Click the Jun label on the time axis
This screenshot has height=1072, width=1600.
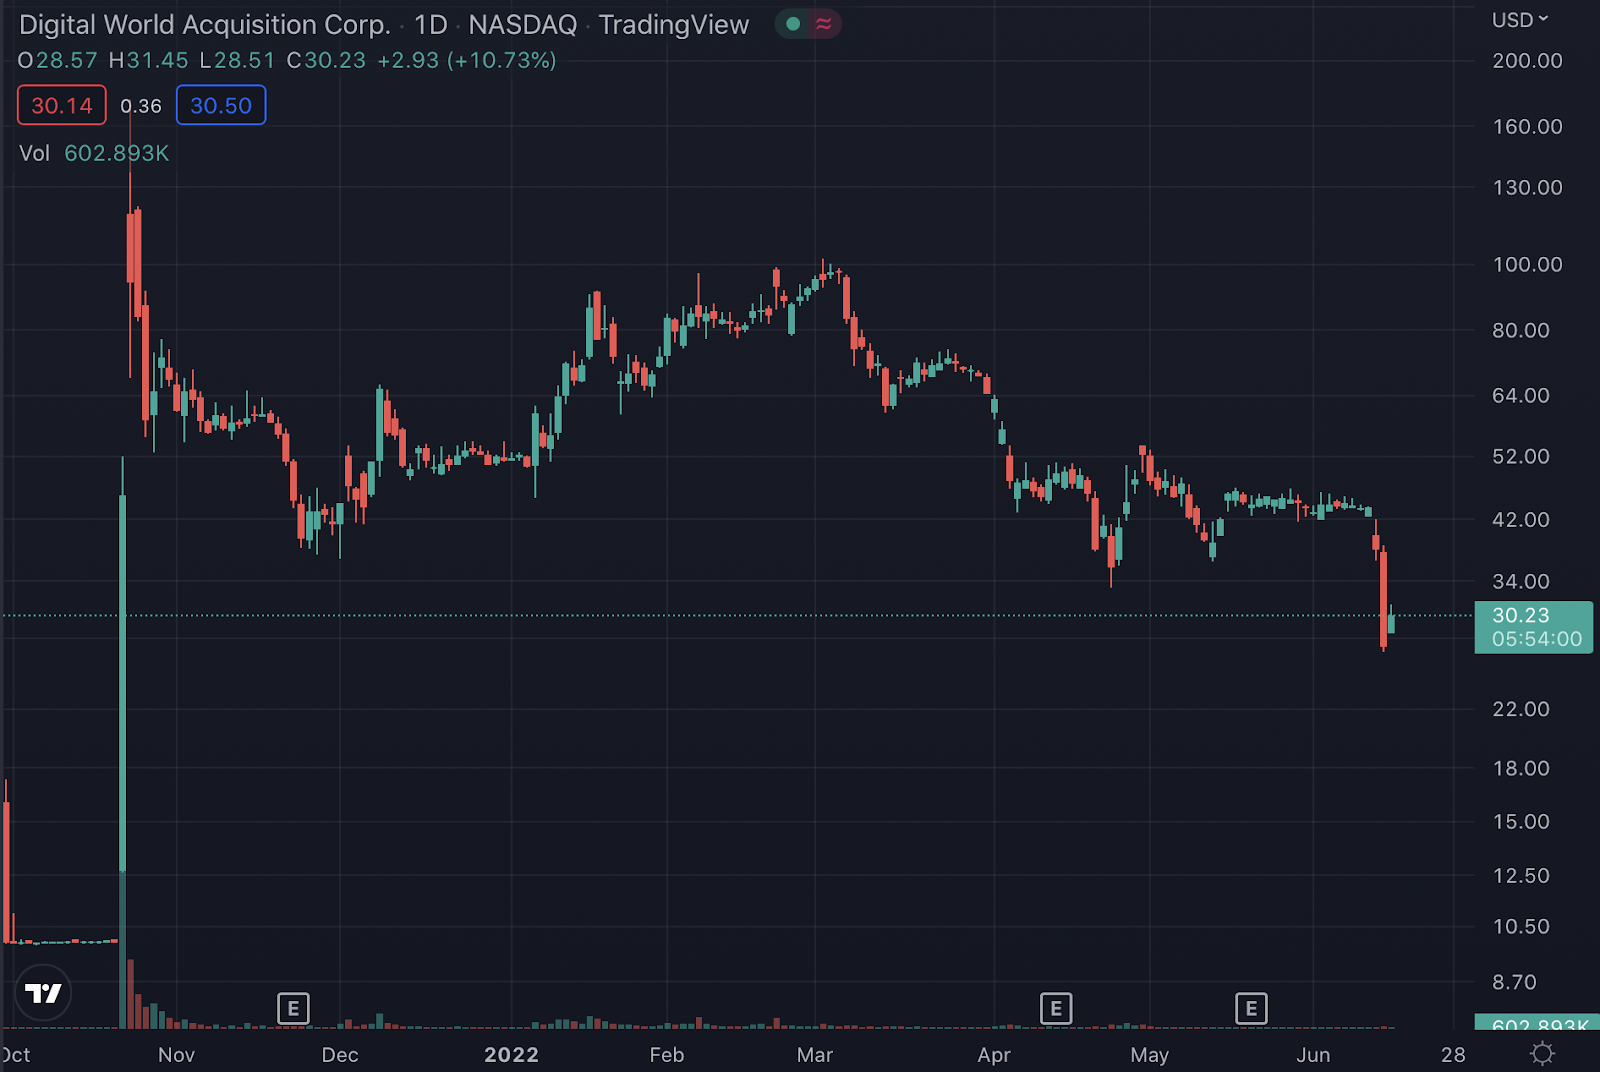(1313, 1055)
